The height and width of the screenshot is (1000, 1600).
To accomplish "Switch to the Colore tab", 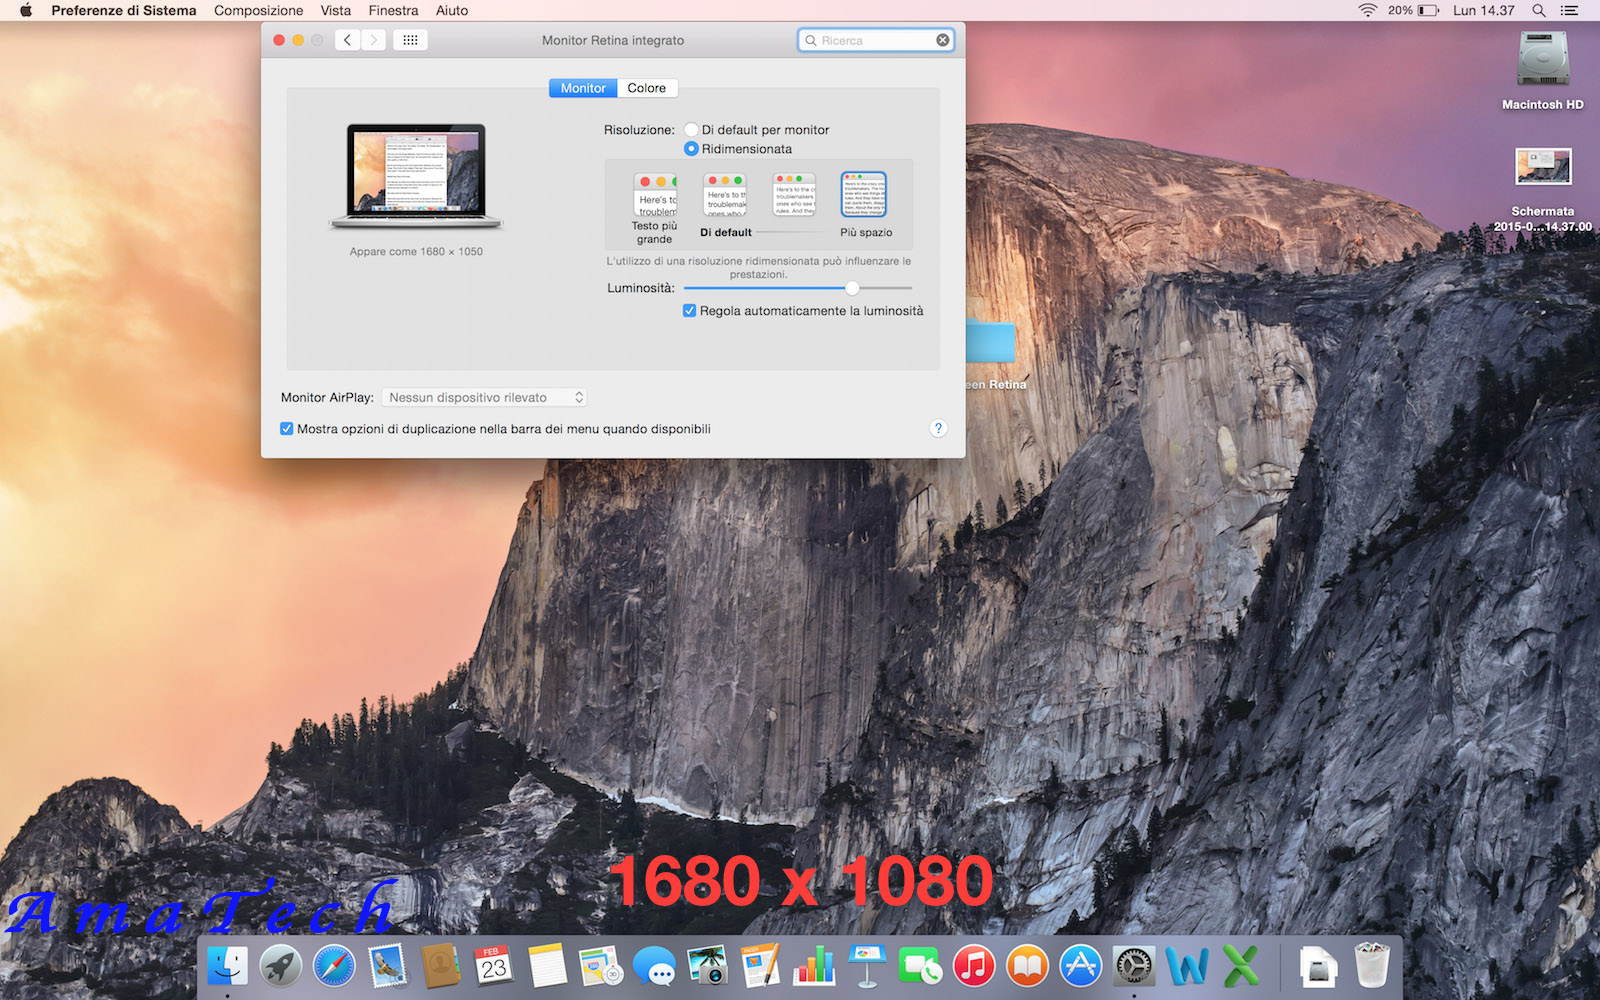I will [x=646, y=87].
